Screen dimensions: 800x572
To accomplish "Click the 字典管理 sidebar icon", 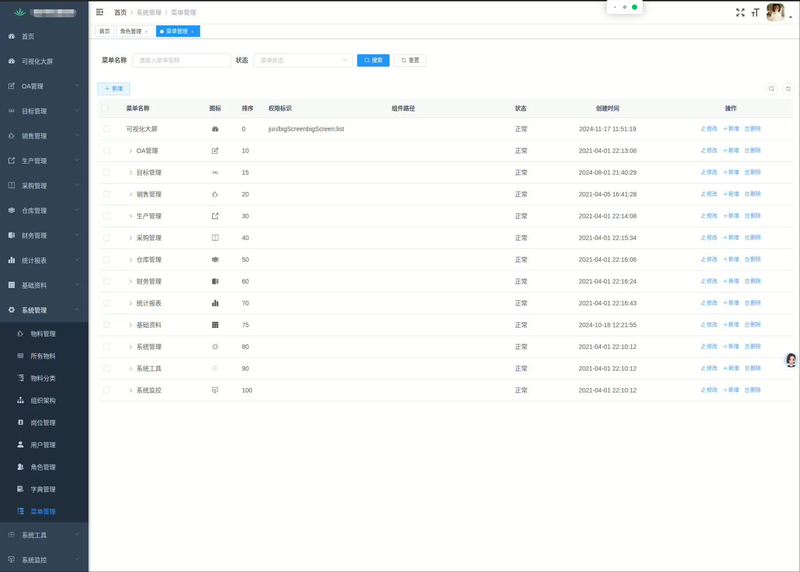I will [x=21, y=489].
